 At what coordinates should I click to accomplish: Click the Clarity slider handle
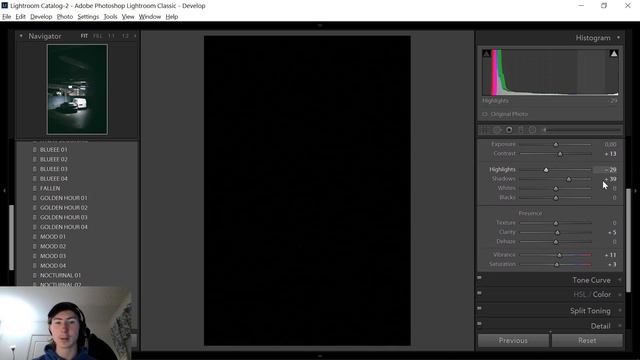coord(557,233)
